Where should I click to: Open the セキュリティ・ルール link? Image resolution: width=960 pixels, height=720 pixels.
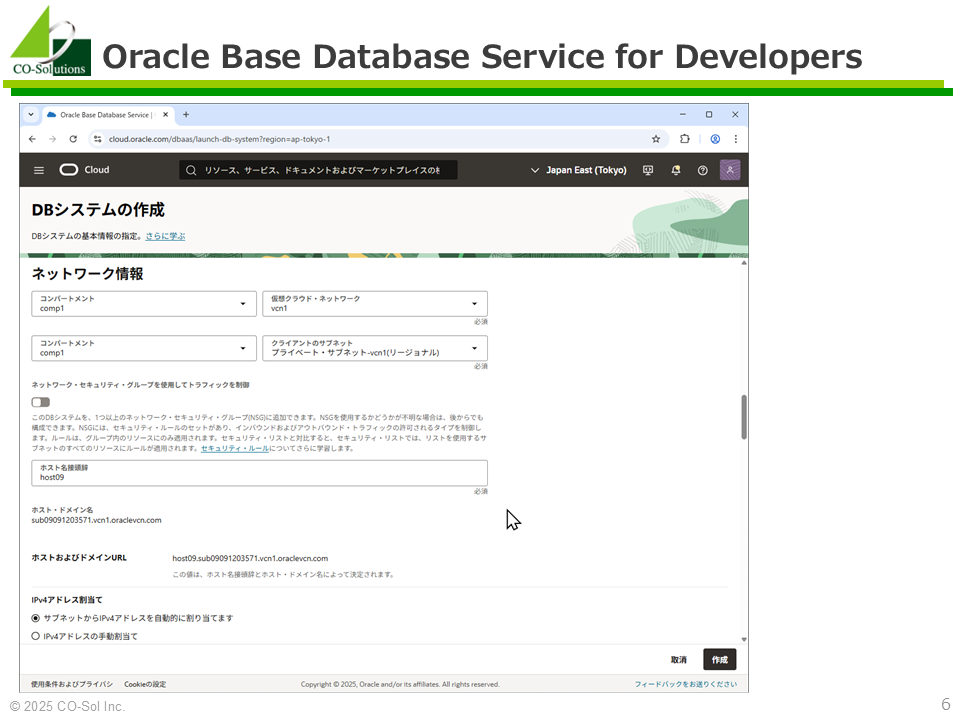pos(235,448)
